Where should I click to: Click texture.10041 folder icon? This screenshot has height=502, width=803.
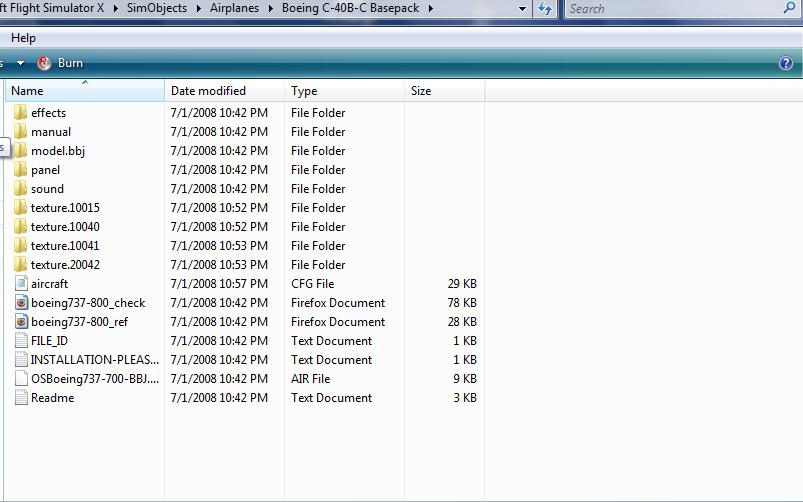pos(20,245)
